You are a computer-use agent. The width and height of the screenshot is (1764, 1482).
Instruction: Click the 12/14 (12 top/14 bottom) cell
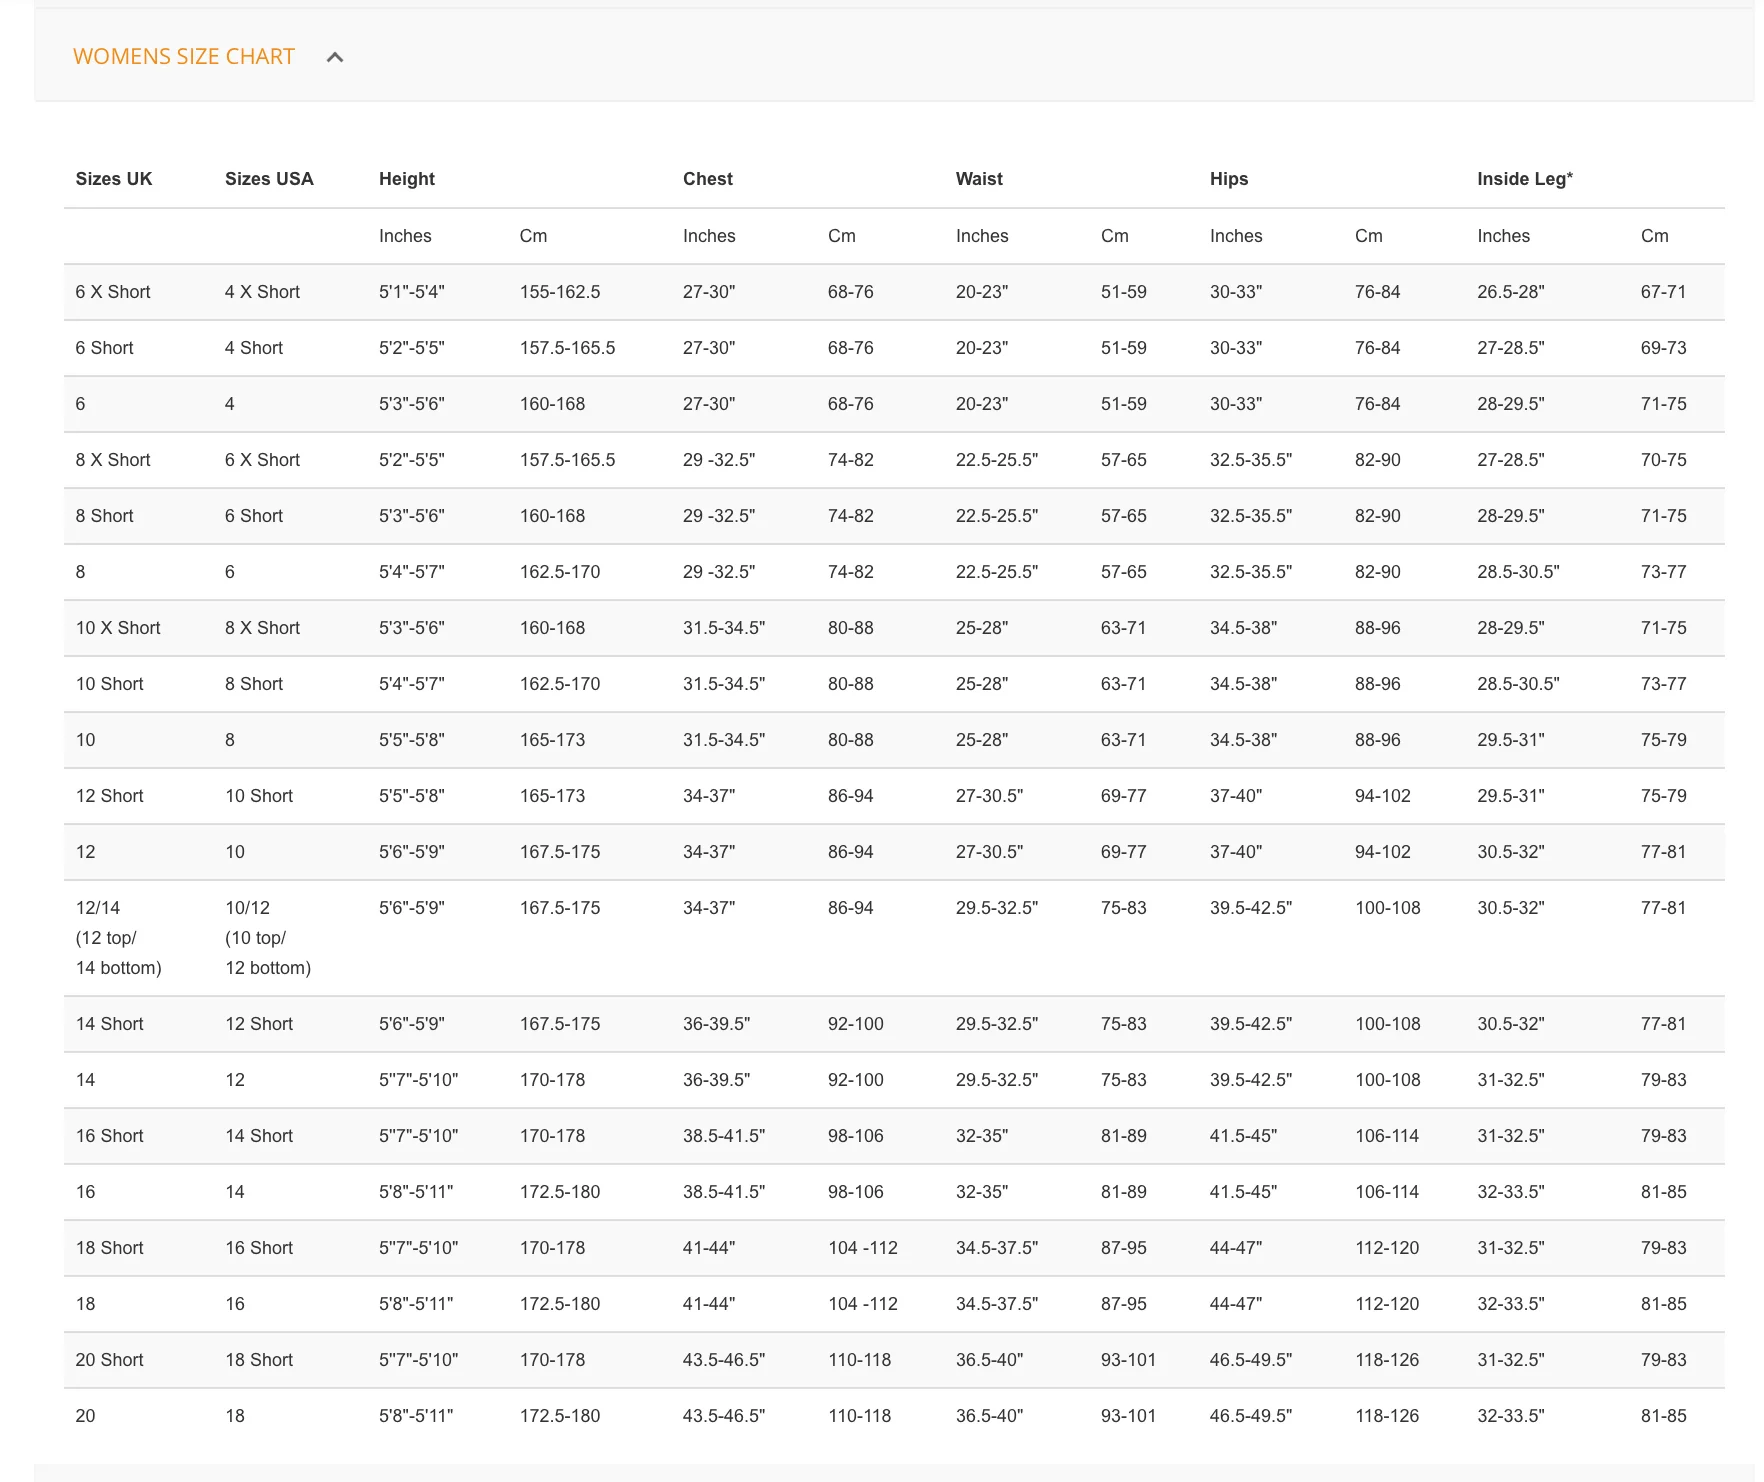tap(118, 938)
